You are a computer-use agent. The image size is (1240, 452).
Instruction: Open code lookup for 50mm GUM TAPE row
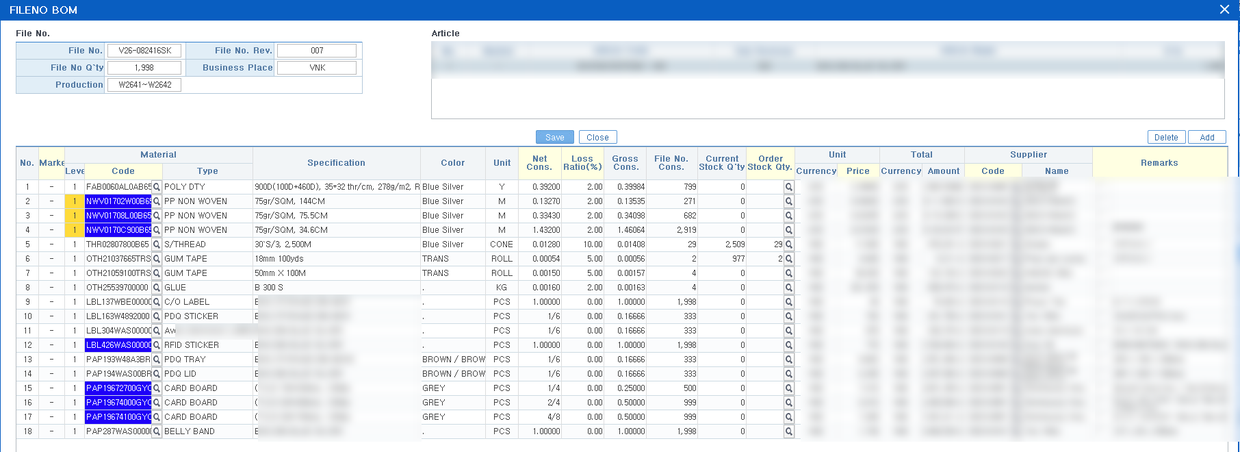tap(156, 273)
